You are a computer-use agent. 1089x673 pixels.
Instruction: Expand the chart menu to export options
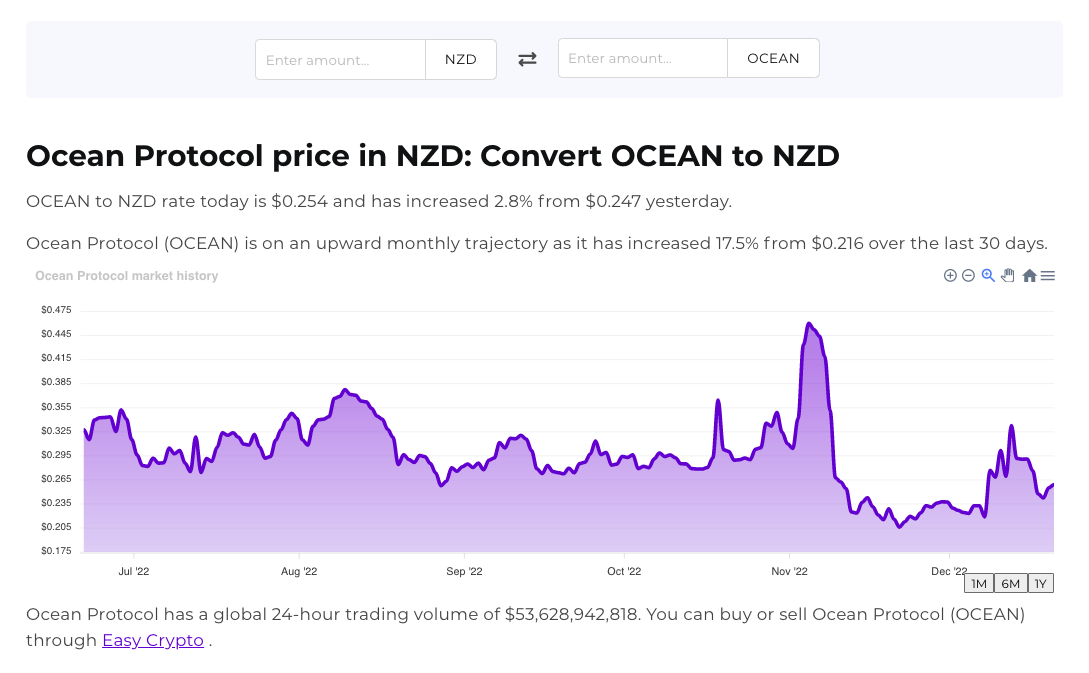[1048, 275]
